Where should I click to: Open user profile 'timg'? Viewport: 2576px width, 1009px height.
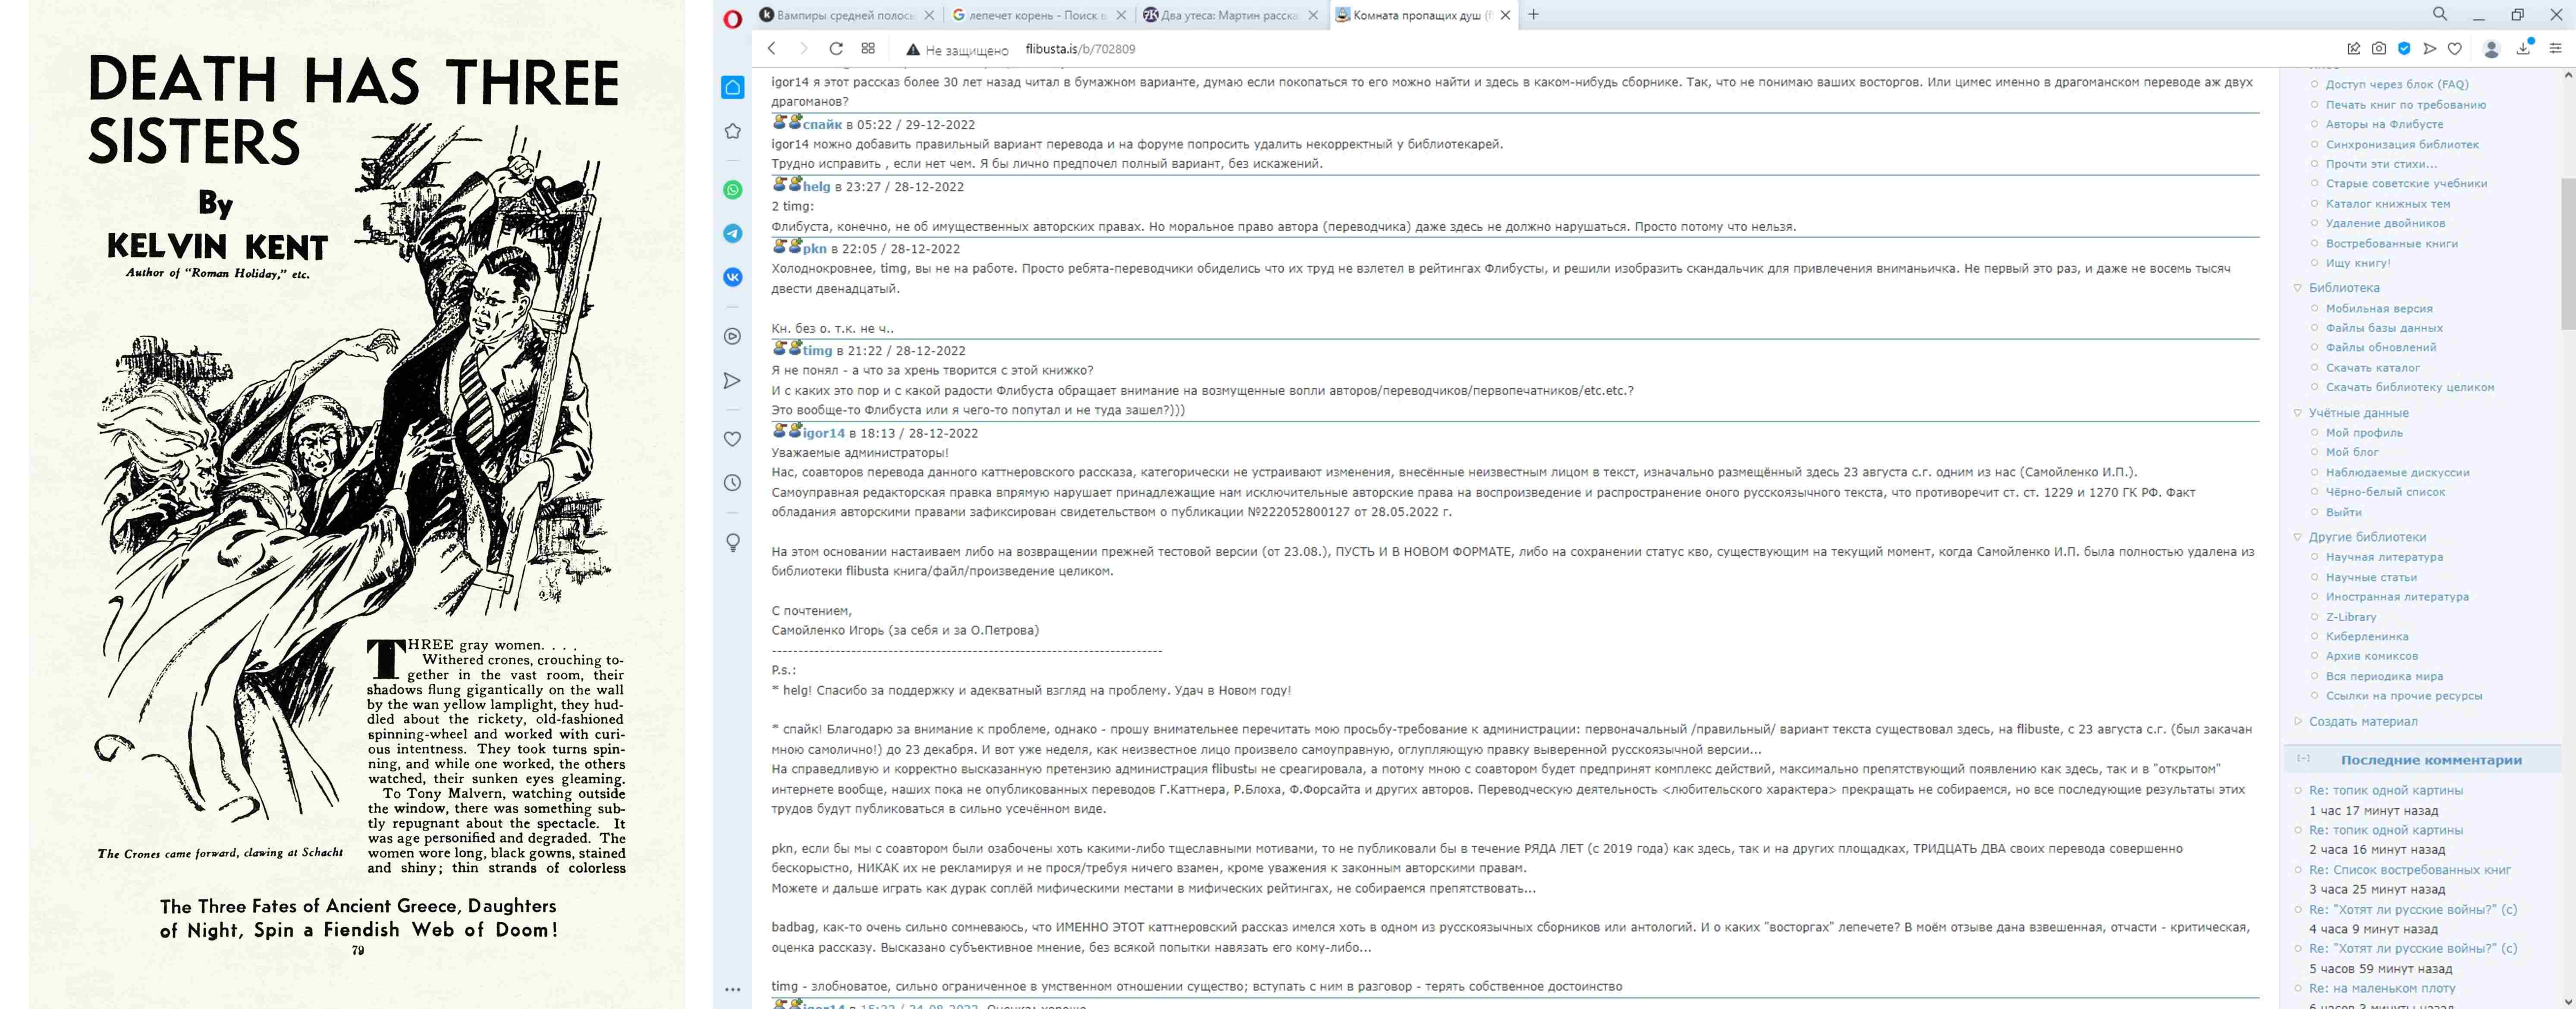pyautogui.click(x=817, y=351)
